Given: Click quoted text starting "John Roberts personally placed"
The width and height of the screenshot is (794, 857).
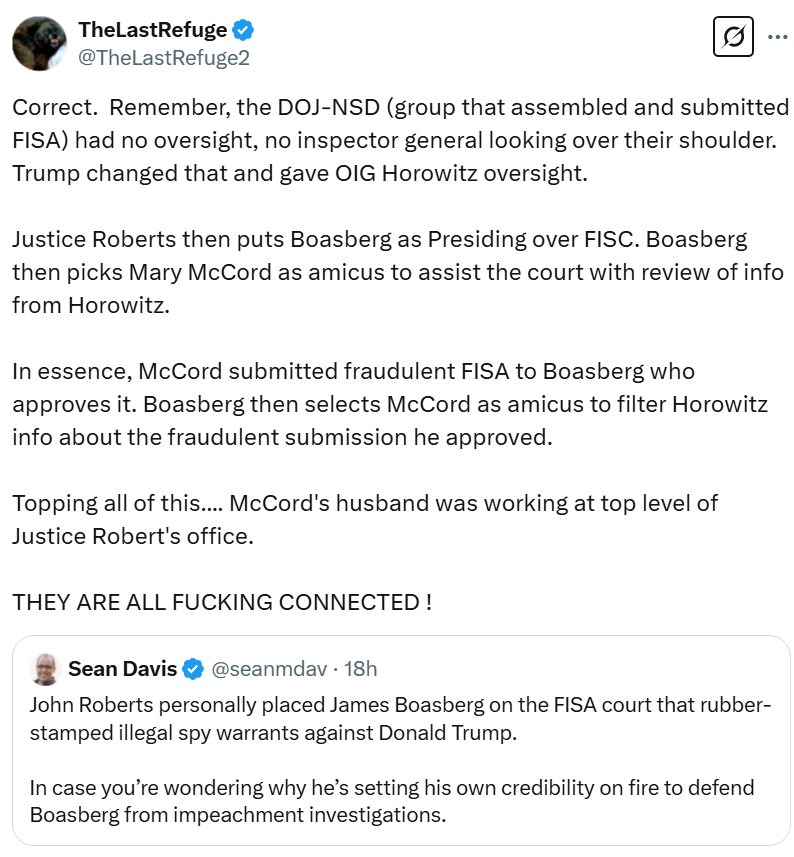Looking at the screenshot, I should [x=400, y=720].
